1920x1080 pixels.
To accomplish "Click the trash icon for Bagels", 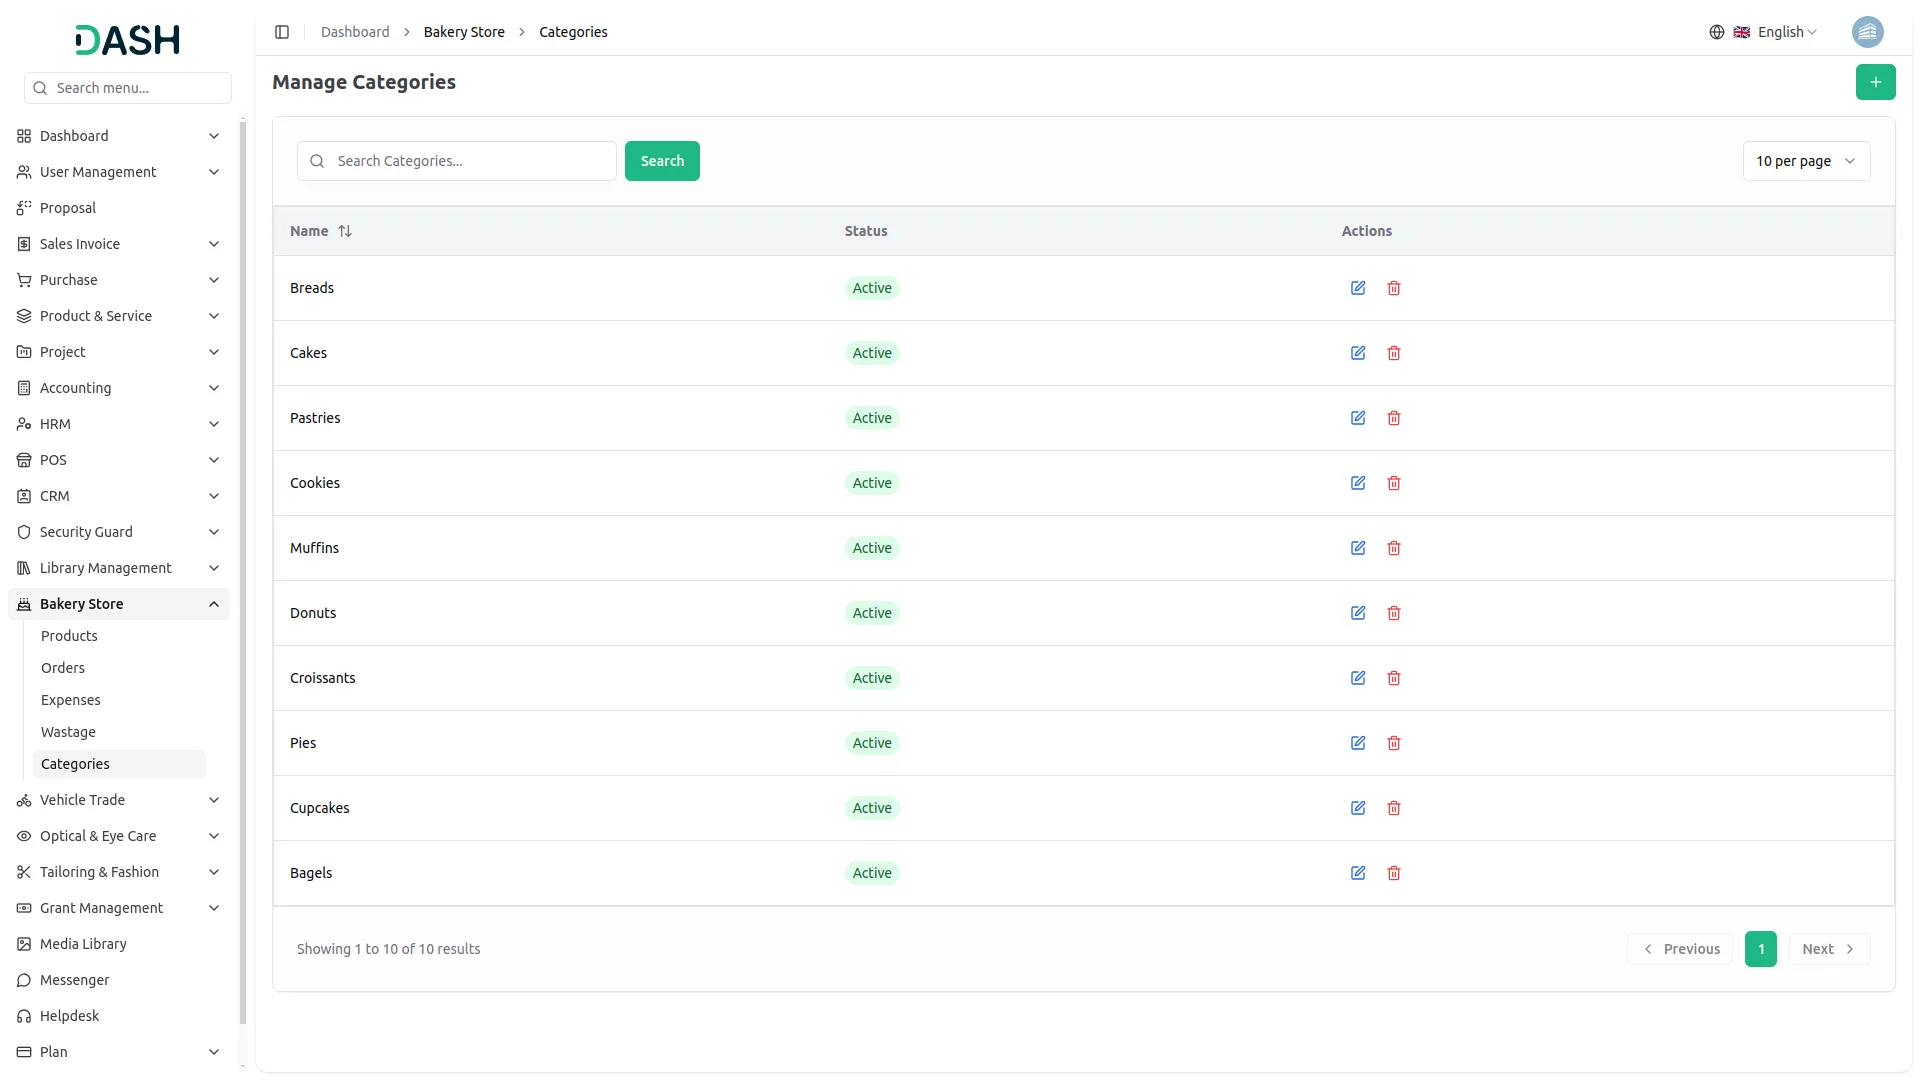I will click(x=1394, y=873).
